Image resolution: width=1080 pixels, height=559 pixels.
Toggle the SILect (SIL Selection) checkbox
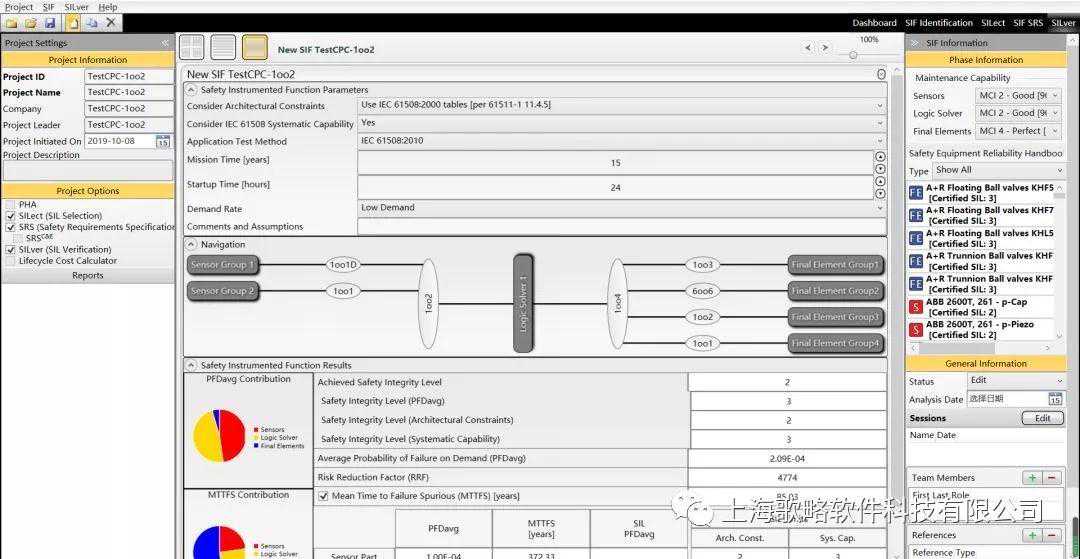click(10, 216)
